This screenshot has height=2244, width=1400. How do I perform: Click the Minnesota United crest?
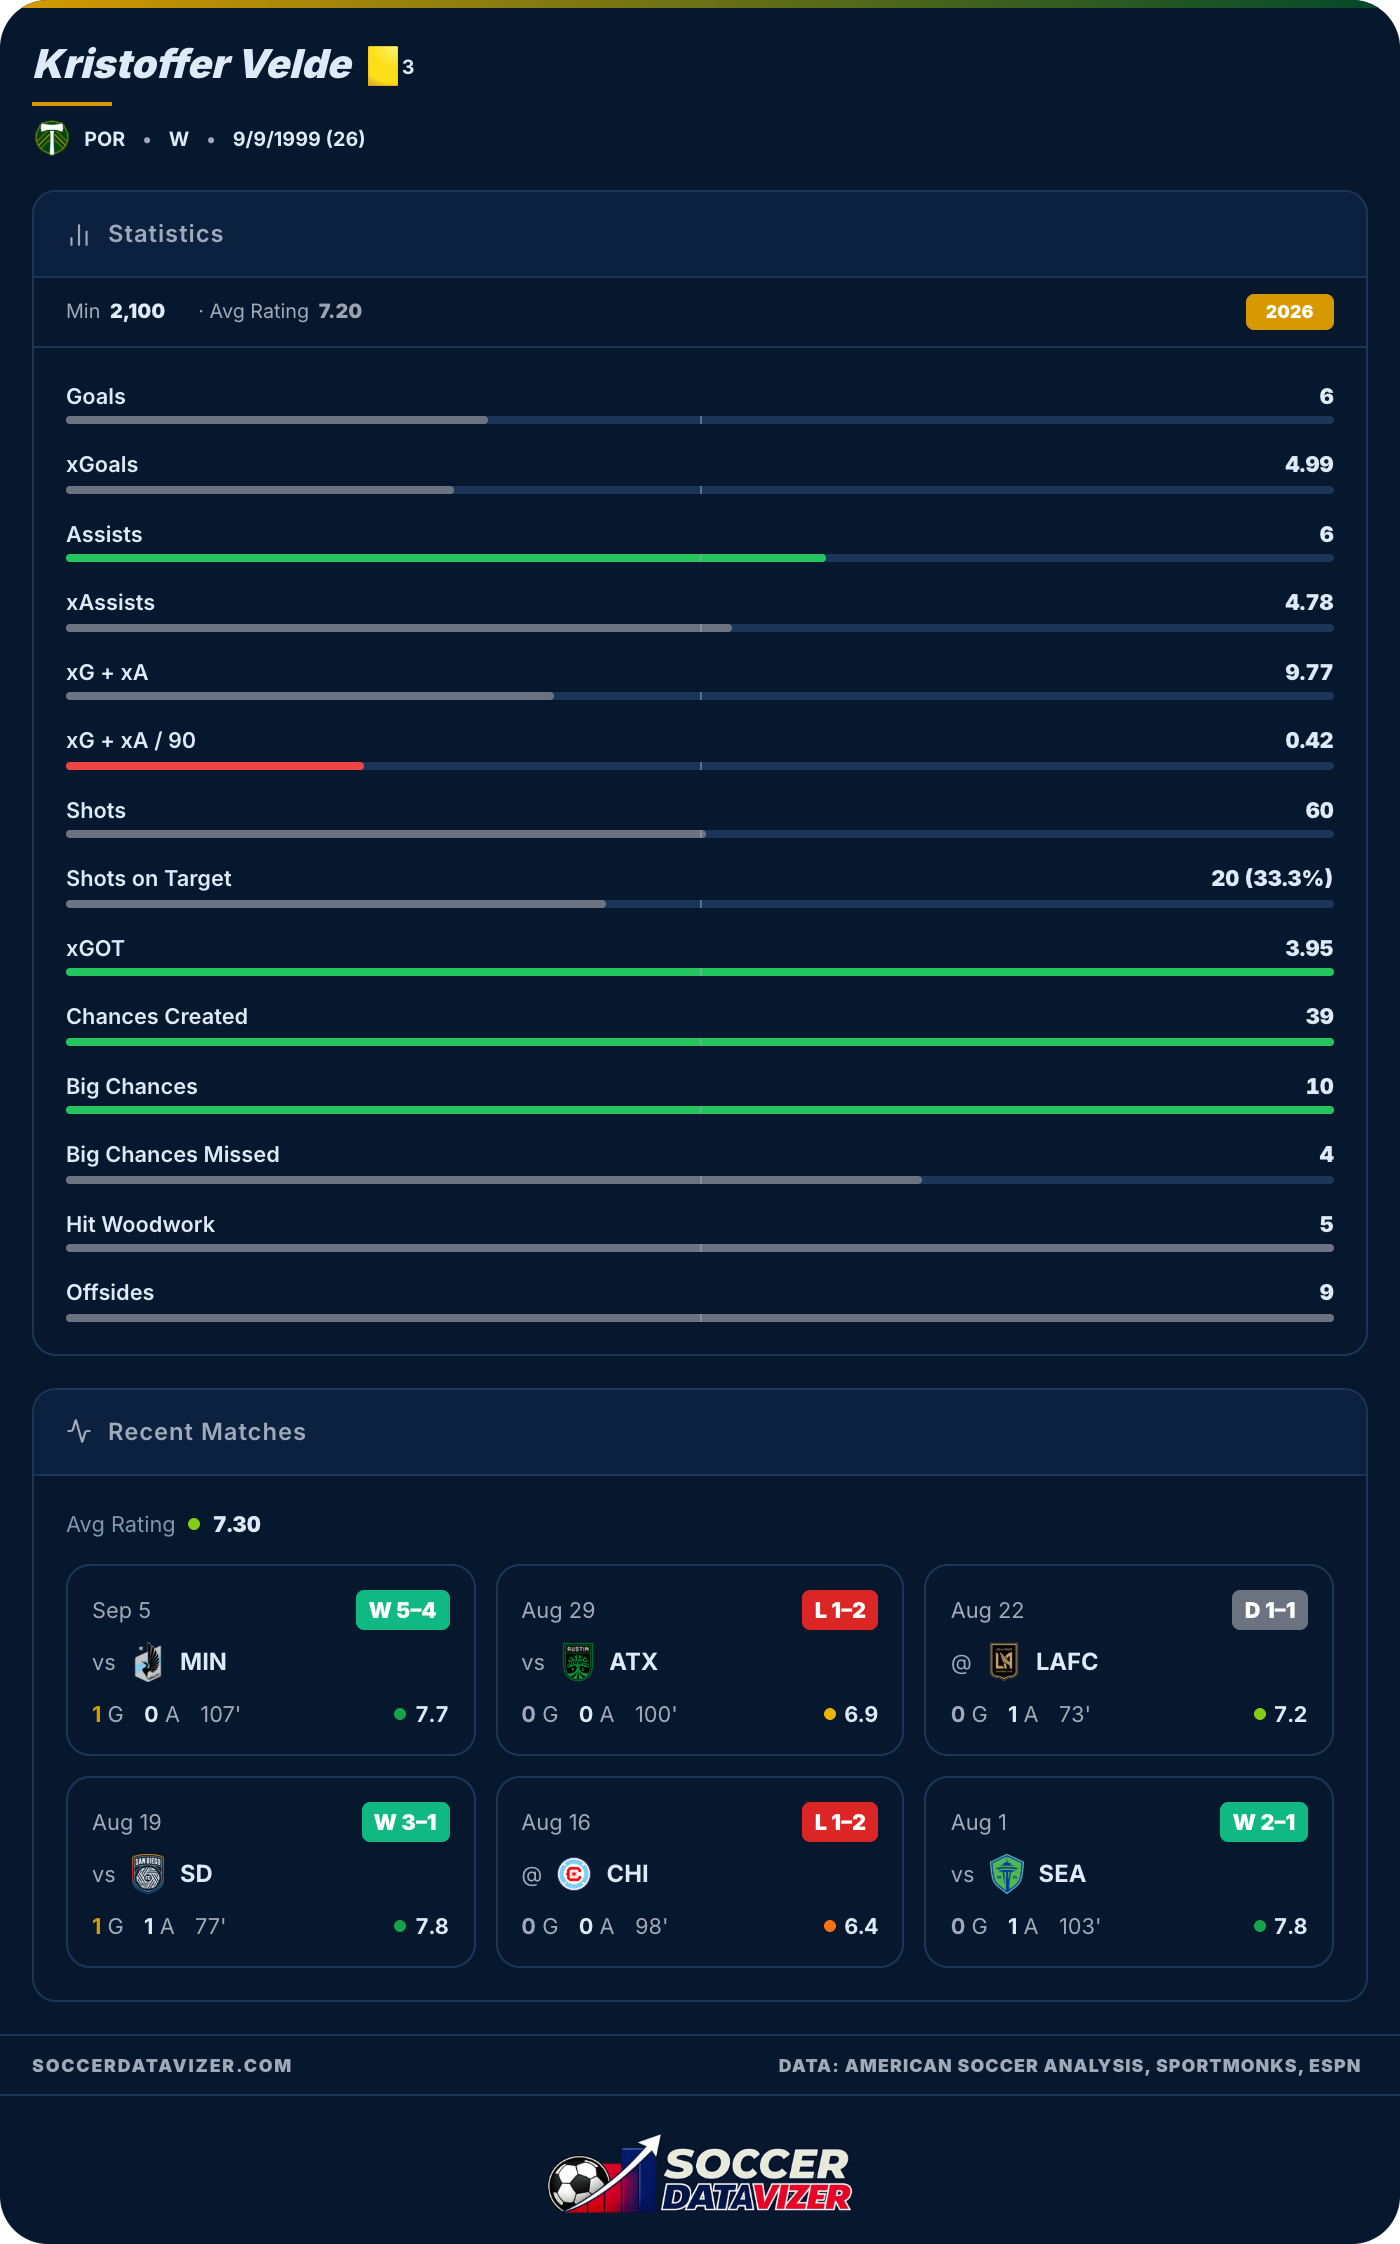pyautogui.click(x=148, y=1661)
